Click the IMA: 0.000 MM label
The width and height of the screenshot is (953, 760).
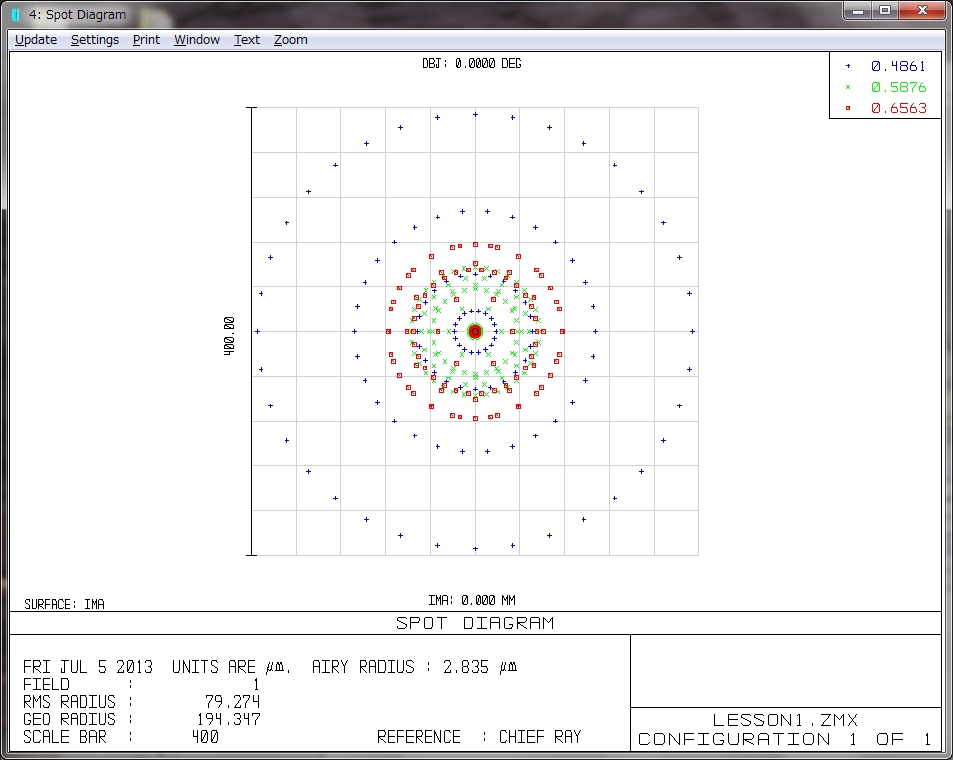click(472, 601)
